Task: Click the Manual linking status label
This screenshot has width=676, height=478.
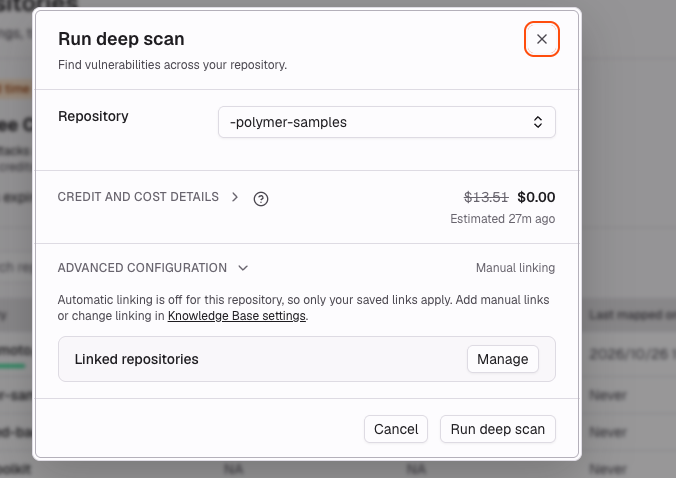Action: coord(515,268)
